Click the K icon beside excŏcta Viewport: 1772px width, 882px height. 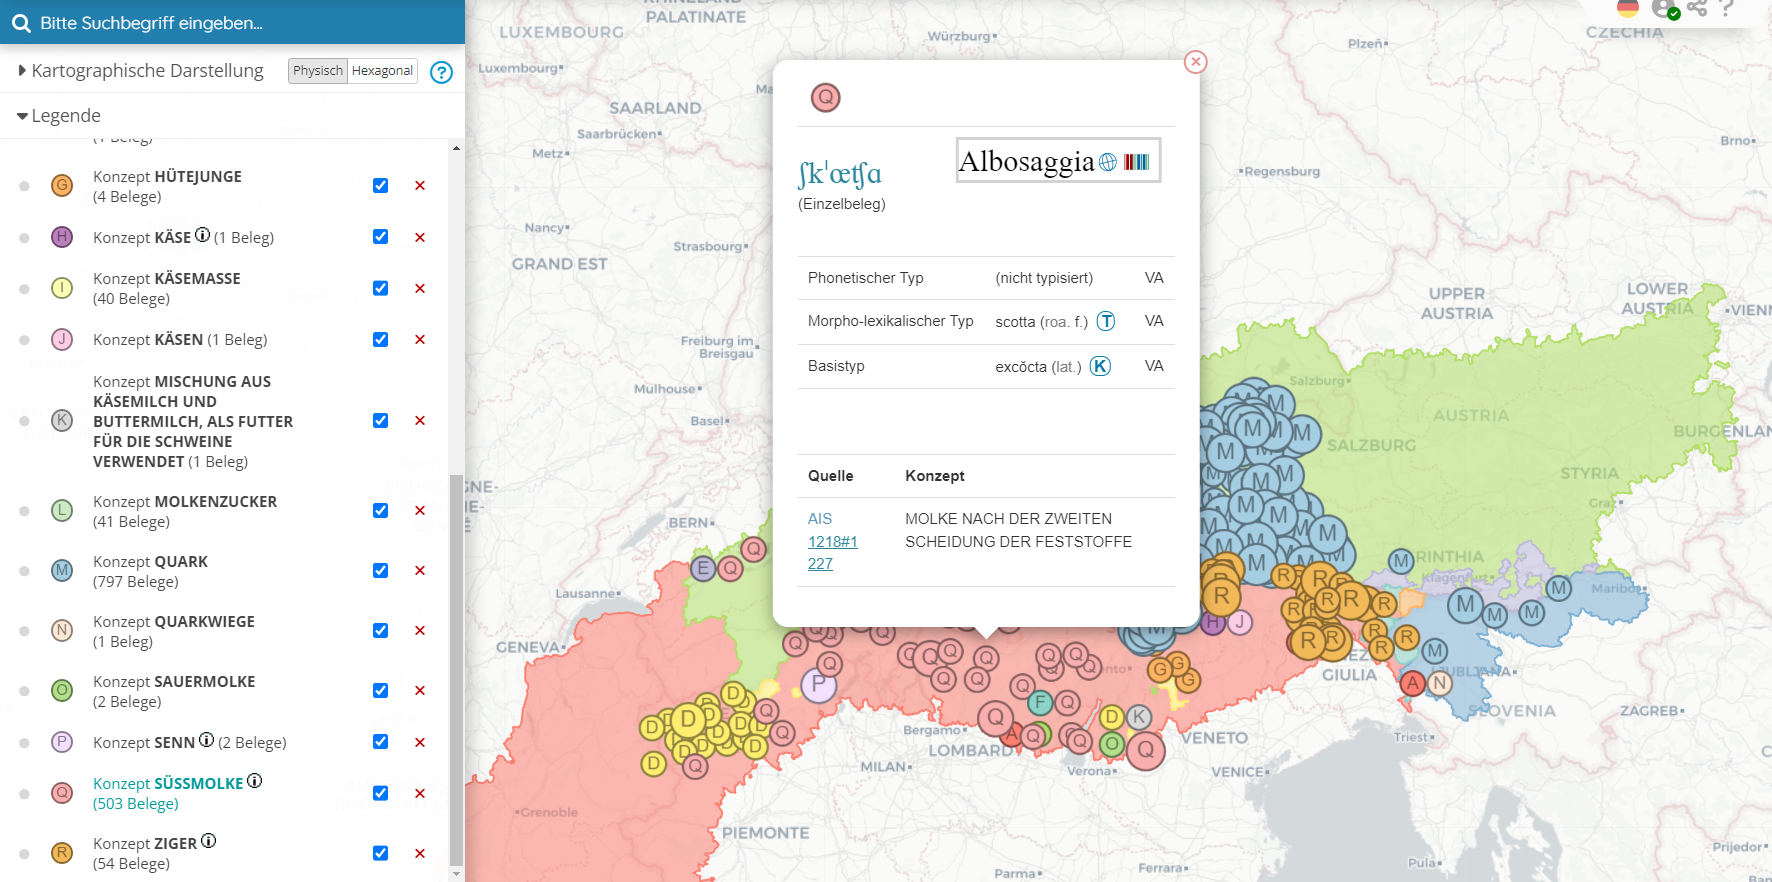pyautogui.click(x=1100, y=366)
